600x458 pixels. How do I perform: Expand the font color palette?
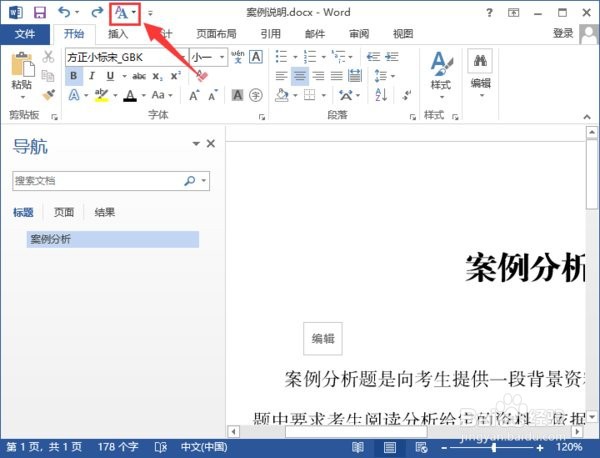click(x=144, y=95)
